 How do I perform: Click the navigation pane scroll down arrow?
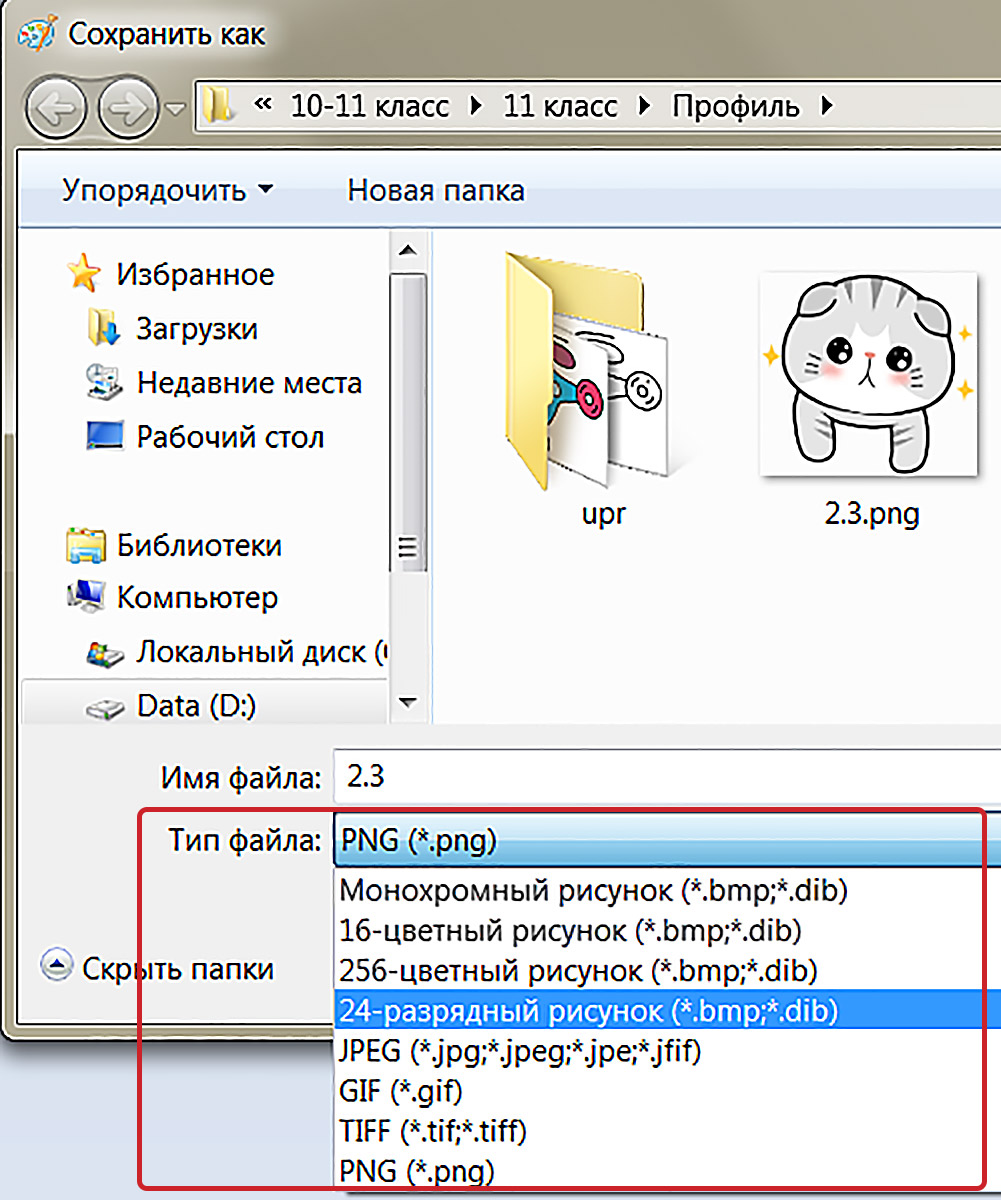(x=406, y=702)
